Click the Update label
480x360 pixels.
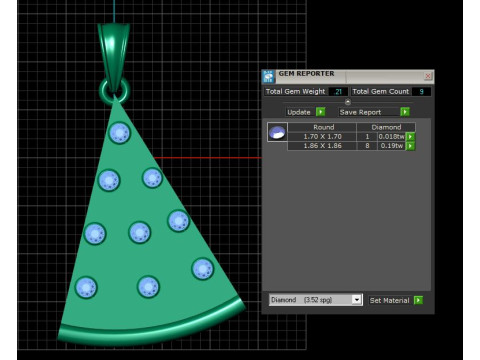(x=299, y=112)
